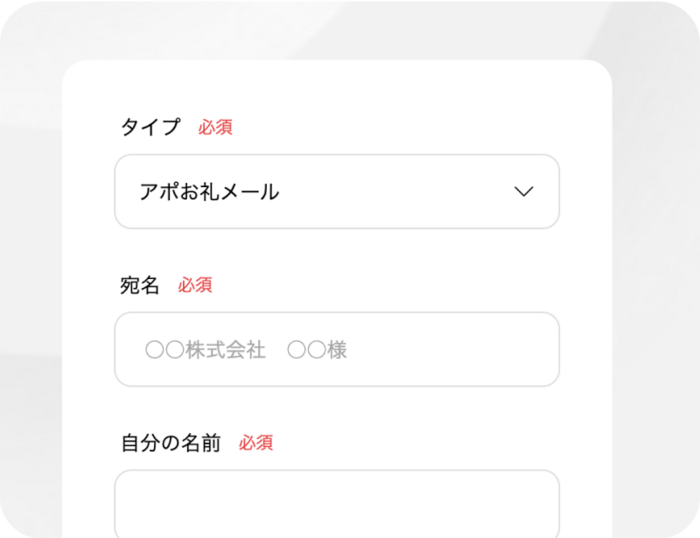Click the ○○株式会社 placeholder text
The width and height of the screenshot is (700, 538).
click(205, 350)
